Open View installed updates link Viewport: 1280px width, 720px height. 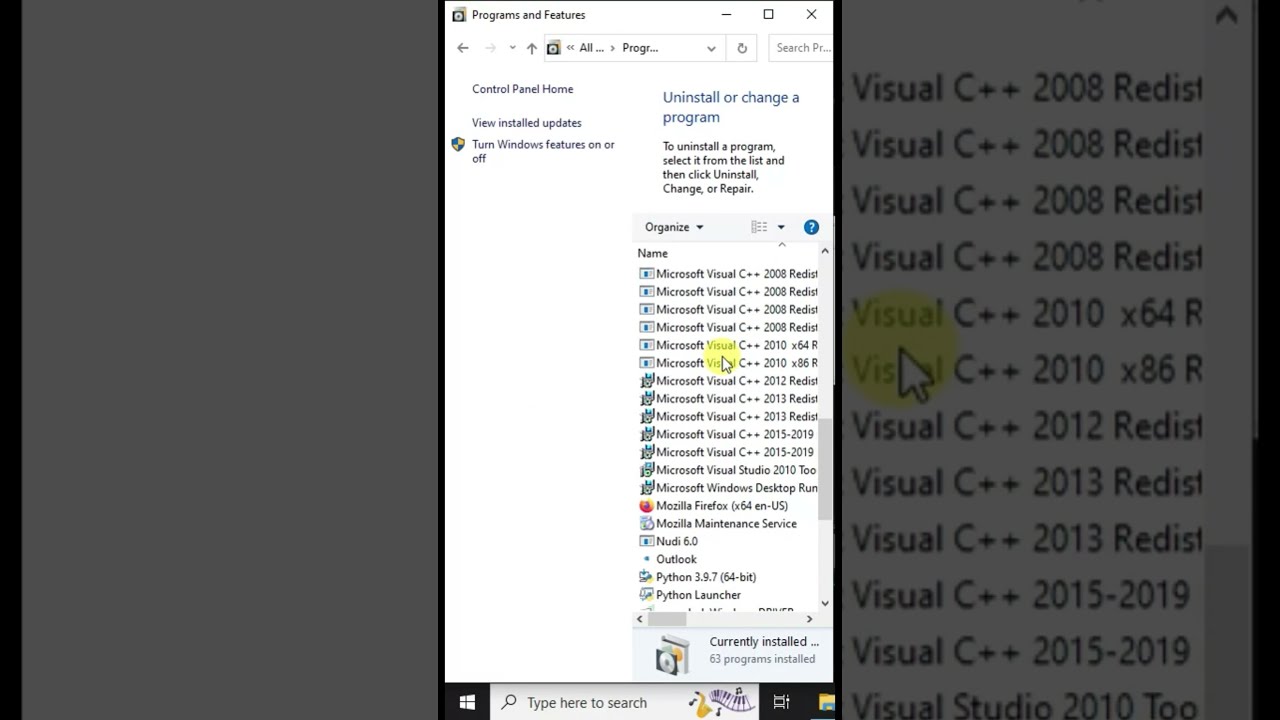coord(527,123)
